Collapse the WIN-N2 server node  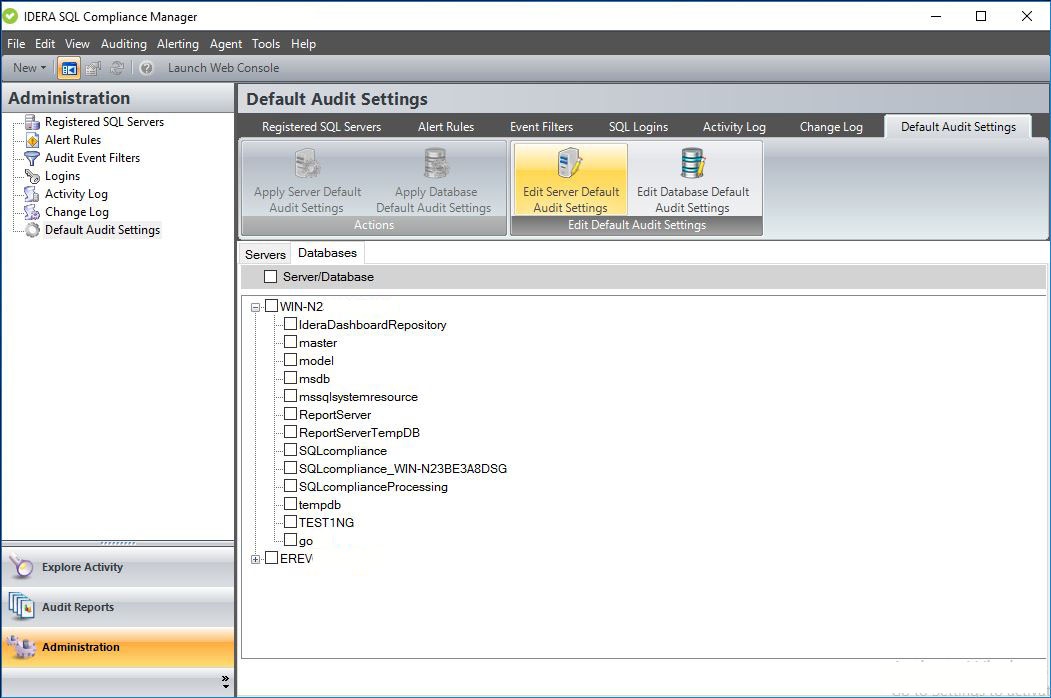click(x=256, y=307)
